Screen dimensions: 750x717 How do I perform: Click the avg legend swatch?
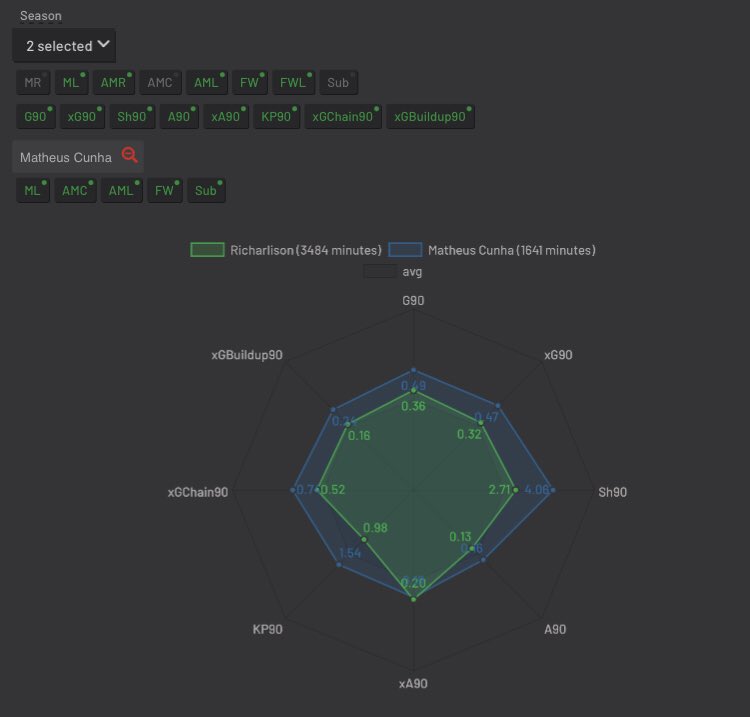[380, 271]
